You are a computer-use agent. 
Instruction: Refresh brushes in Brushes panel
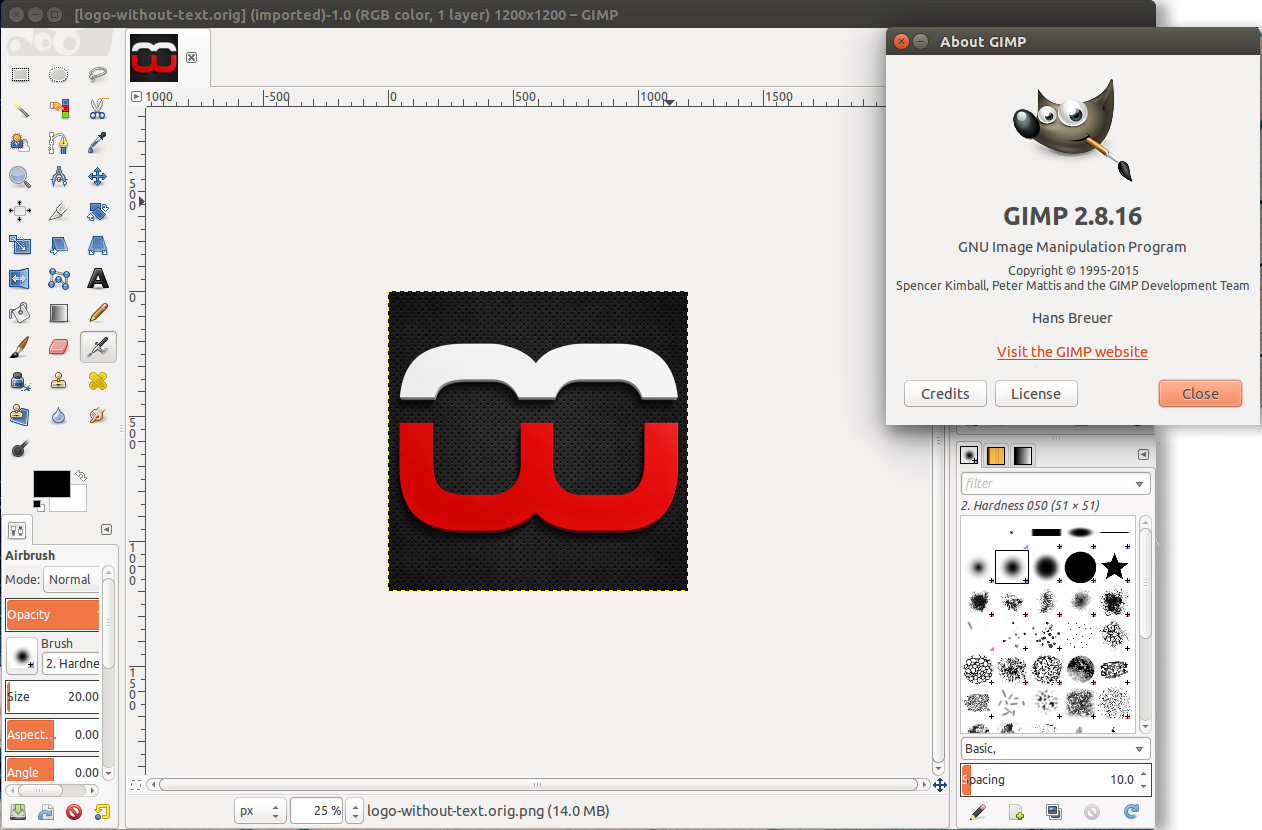click(1131, 812)
